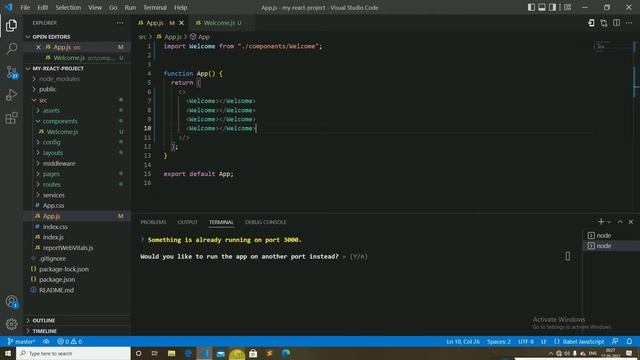640x360 pixels.
Task: Collapse the Open Editors section
Action: [x=77, y=37]
